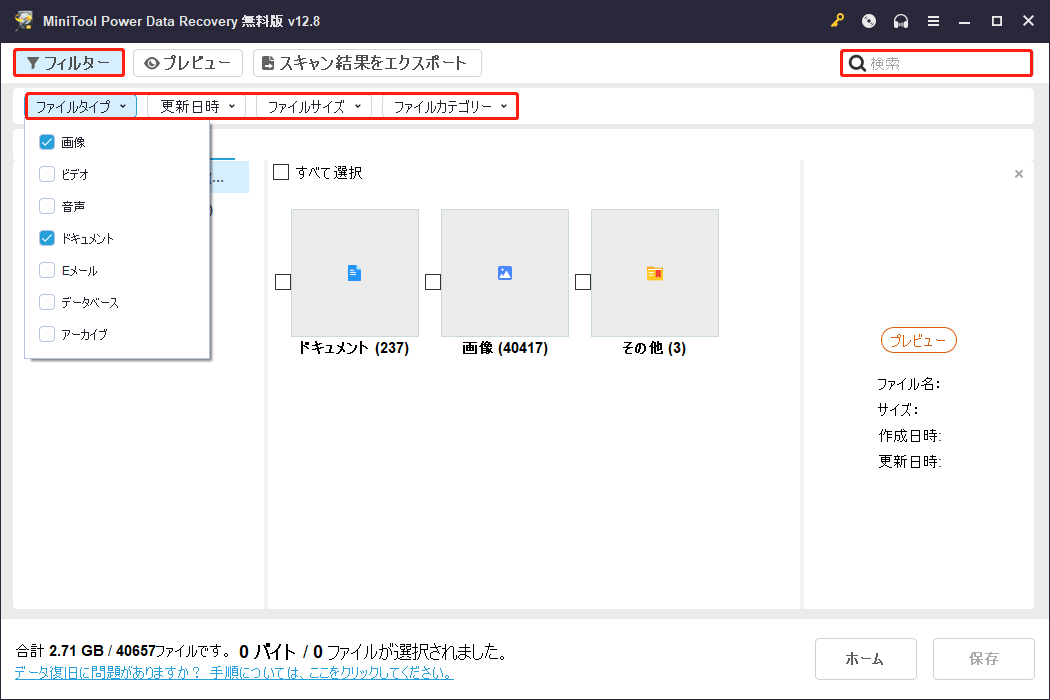Uncheck the 画像 filter checkbox
Viewport: 1050px width, 700px height.
(46, 141)
